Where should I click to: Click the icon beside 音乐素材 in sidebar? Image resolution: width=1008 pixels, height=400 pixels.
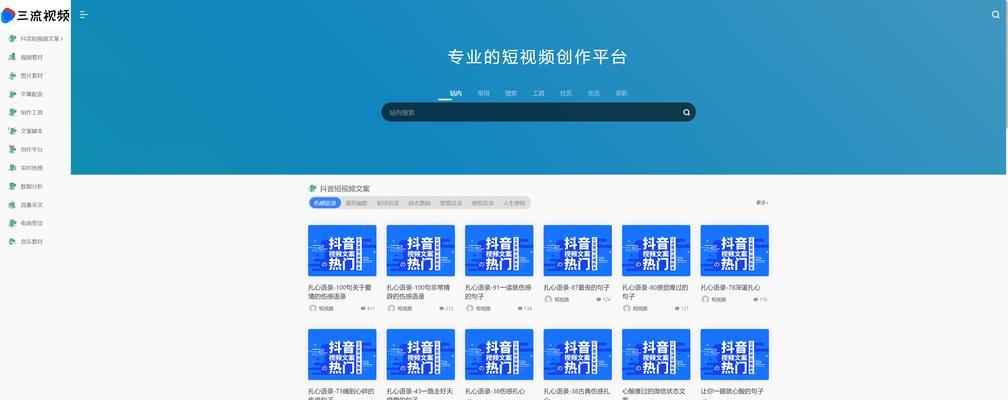click(12, 242)
